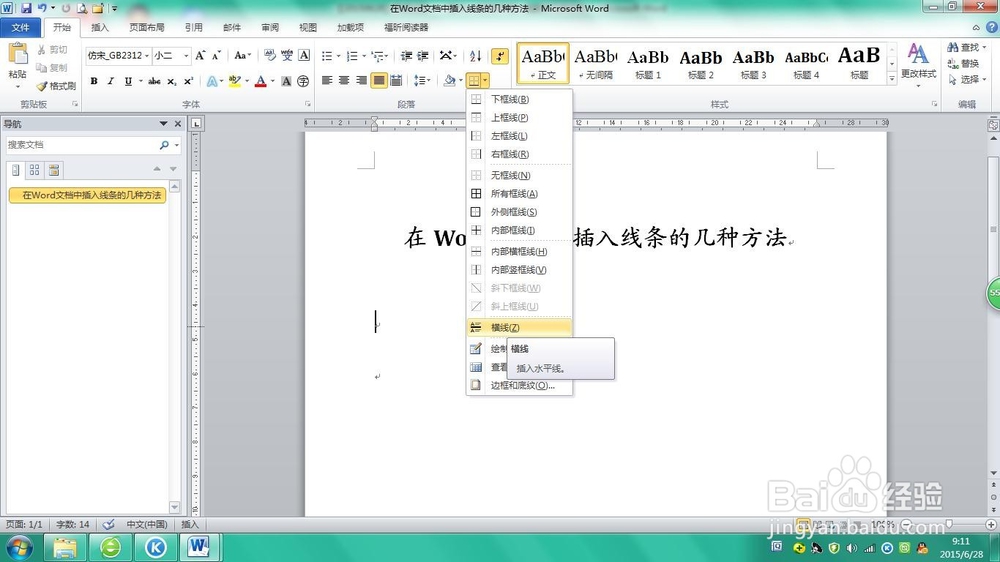
Task: Click the text effects icon
Action: 212,81
